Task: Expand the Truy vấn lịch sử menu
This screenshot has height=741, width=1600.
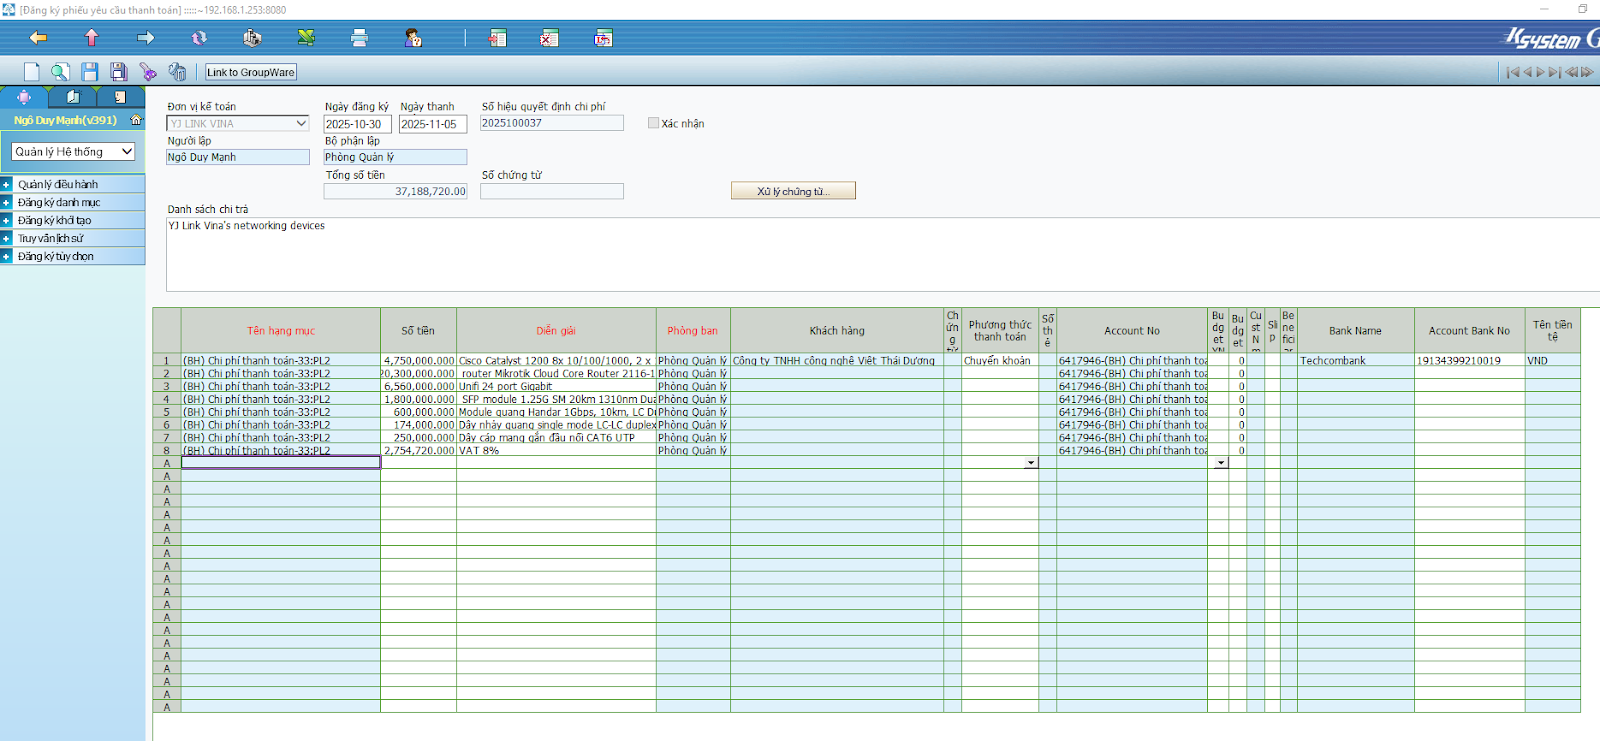Action: click(6, 238)
